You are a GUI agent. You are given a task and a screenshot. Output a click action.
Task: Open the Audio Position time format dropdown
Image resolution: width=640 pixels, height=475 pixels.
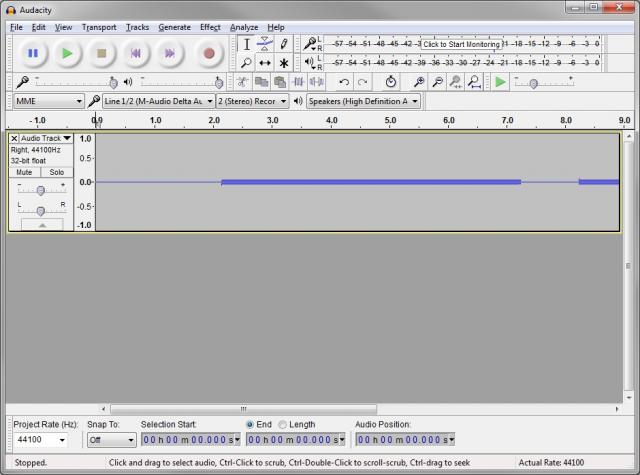(452, 439)
